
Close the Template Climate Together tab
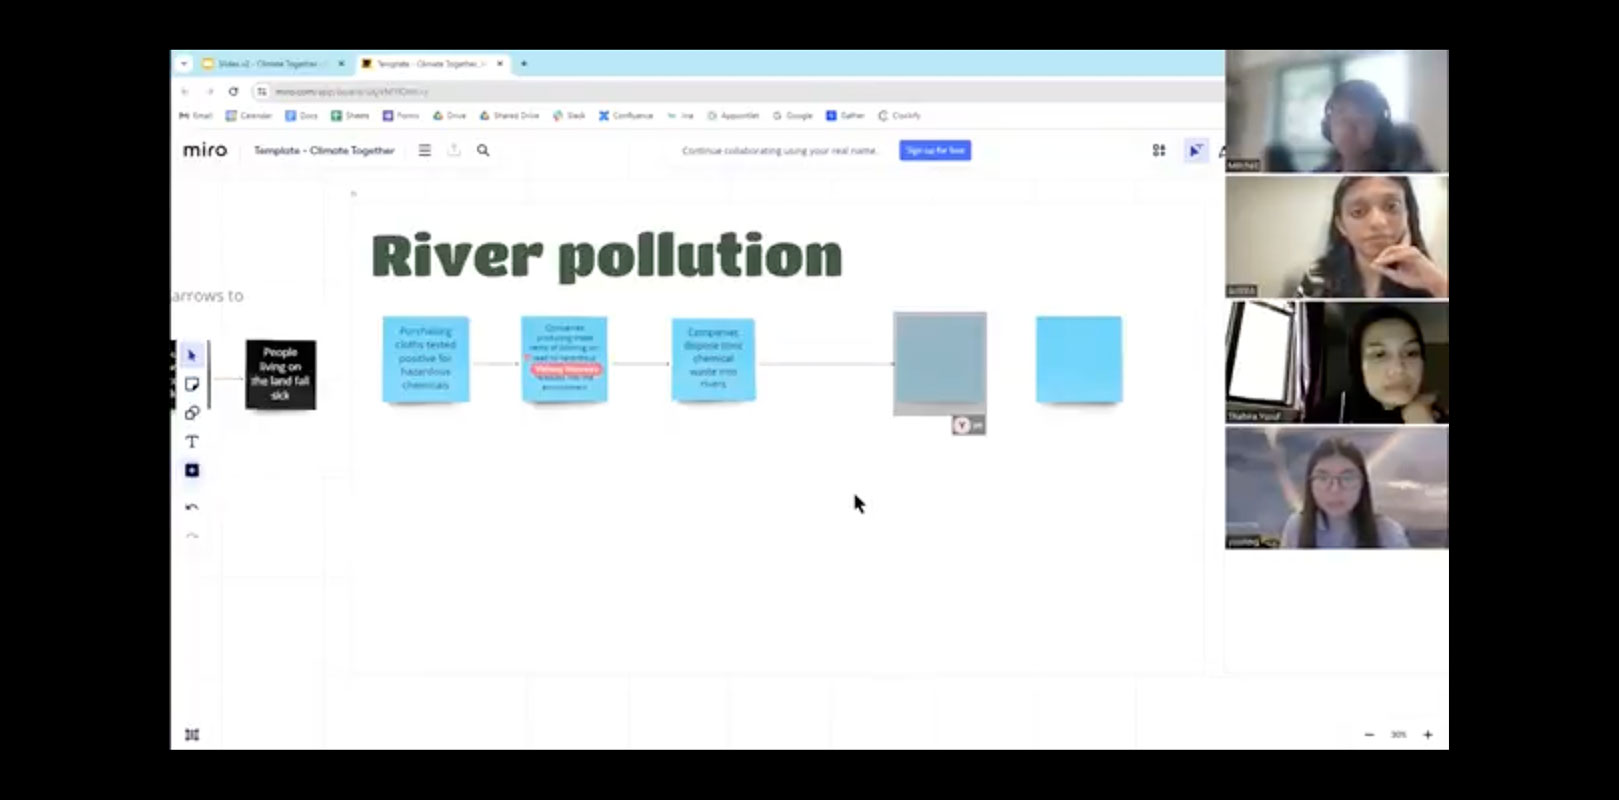point(500,63)
